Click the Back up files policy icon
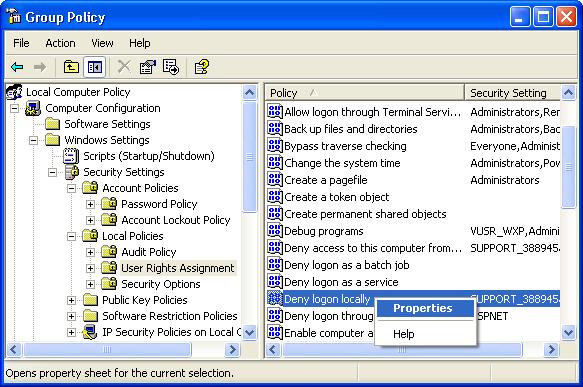The width and height of the screenshot is (583, 387). 275,129
